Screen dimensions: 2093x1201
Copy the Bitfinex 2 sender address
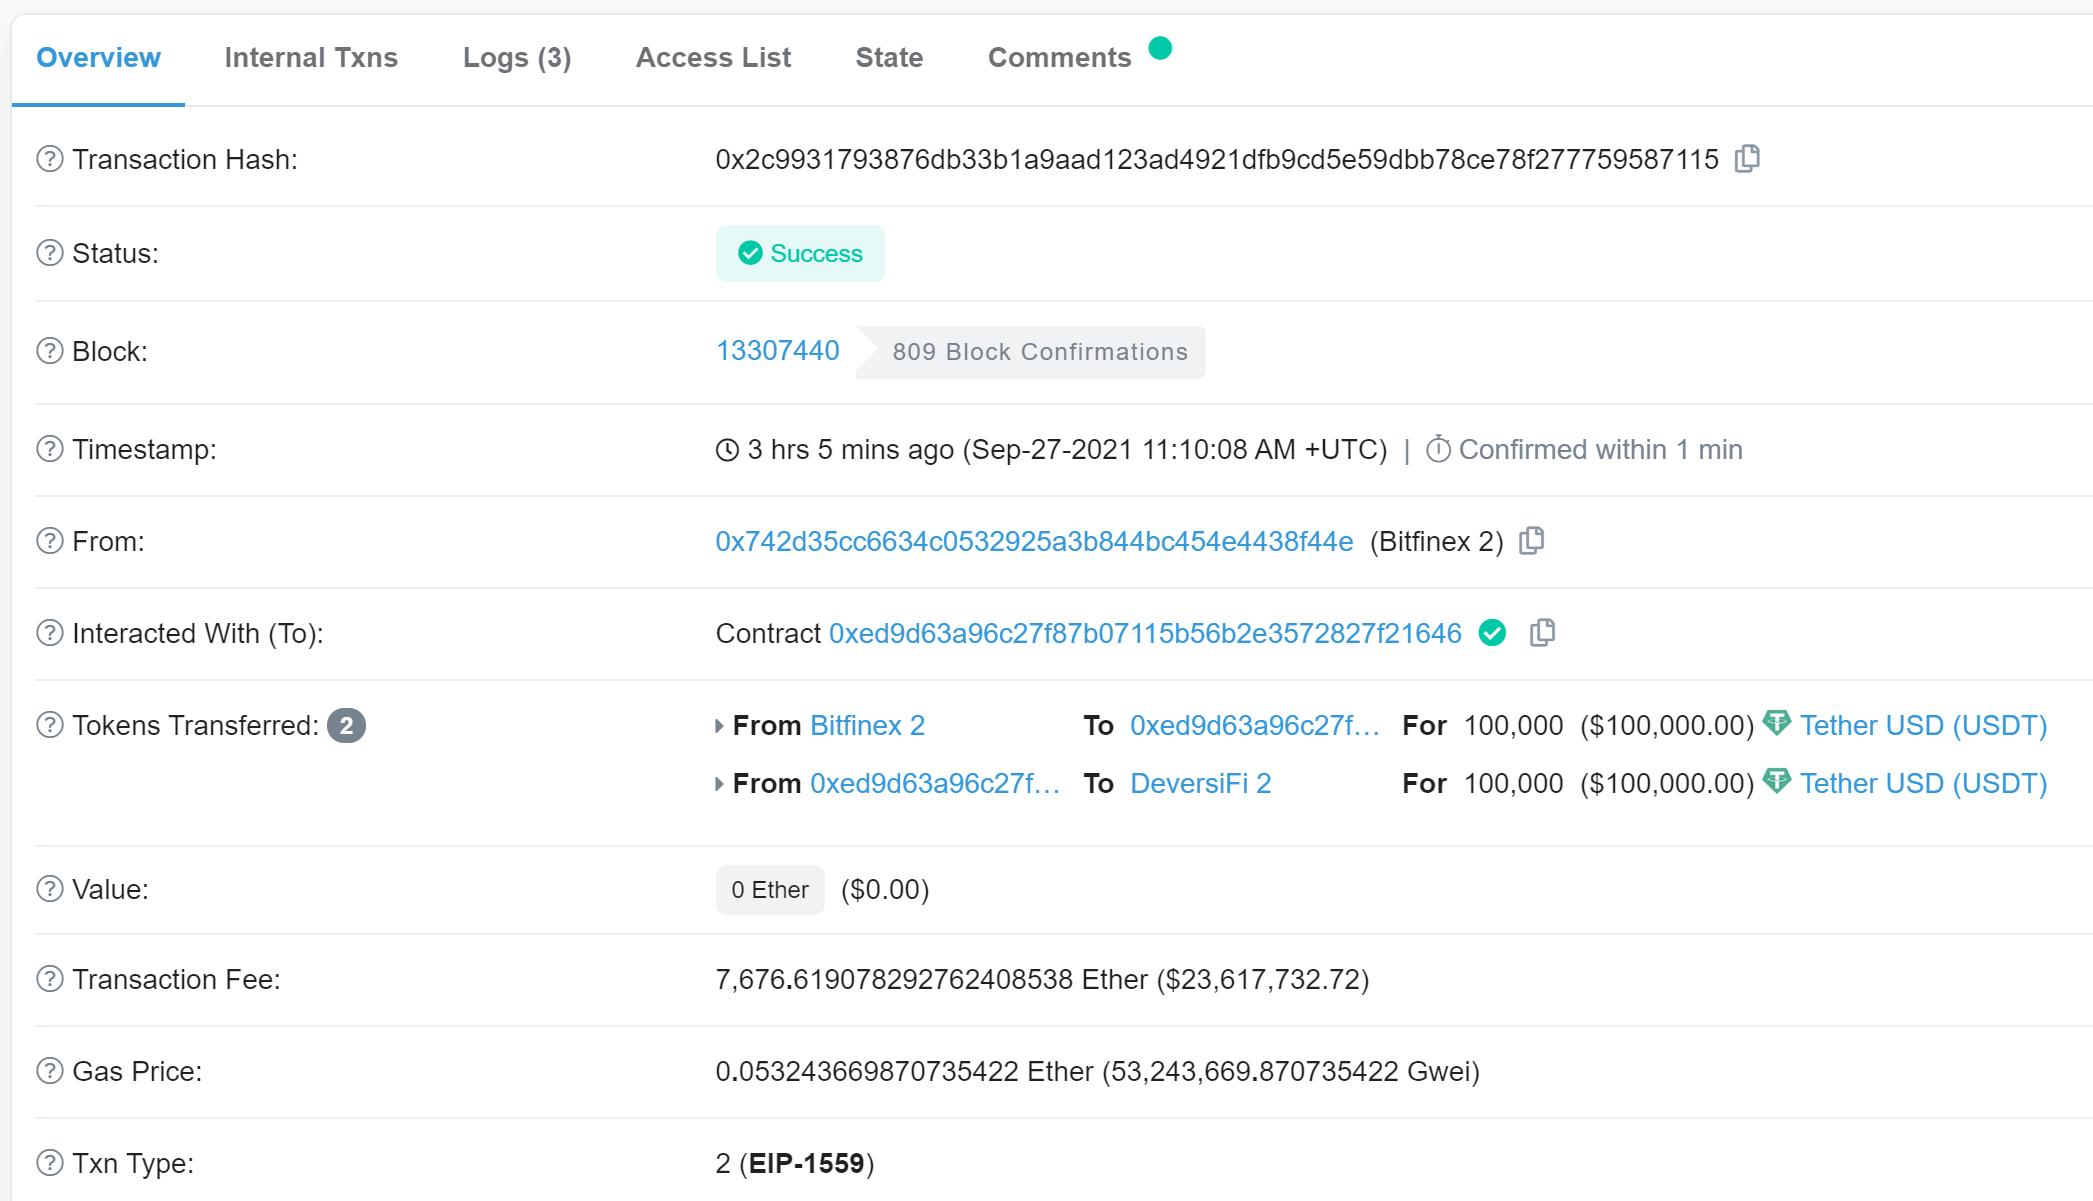coord(1531,541)
